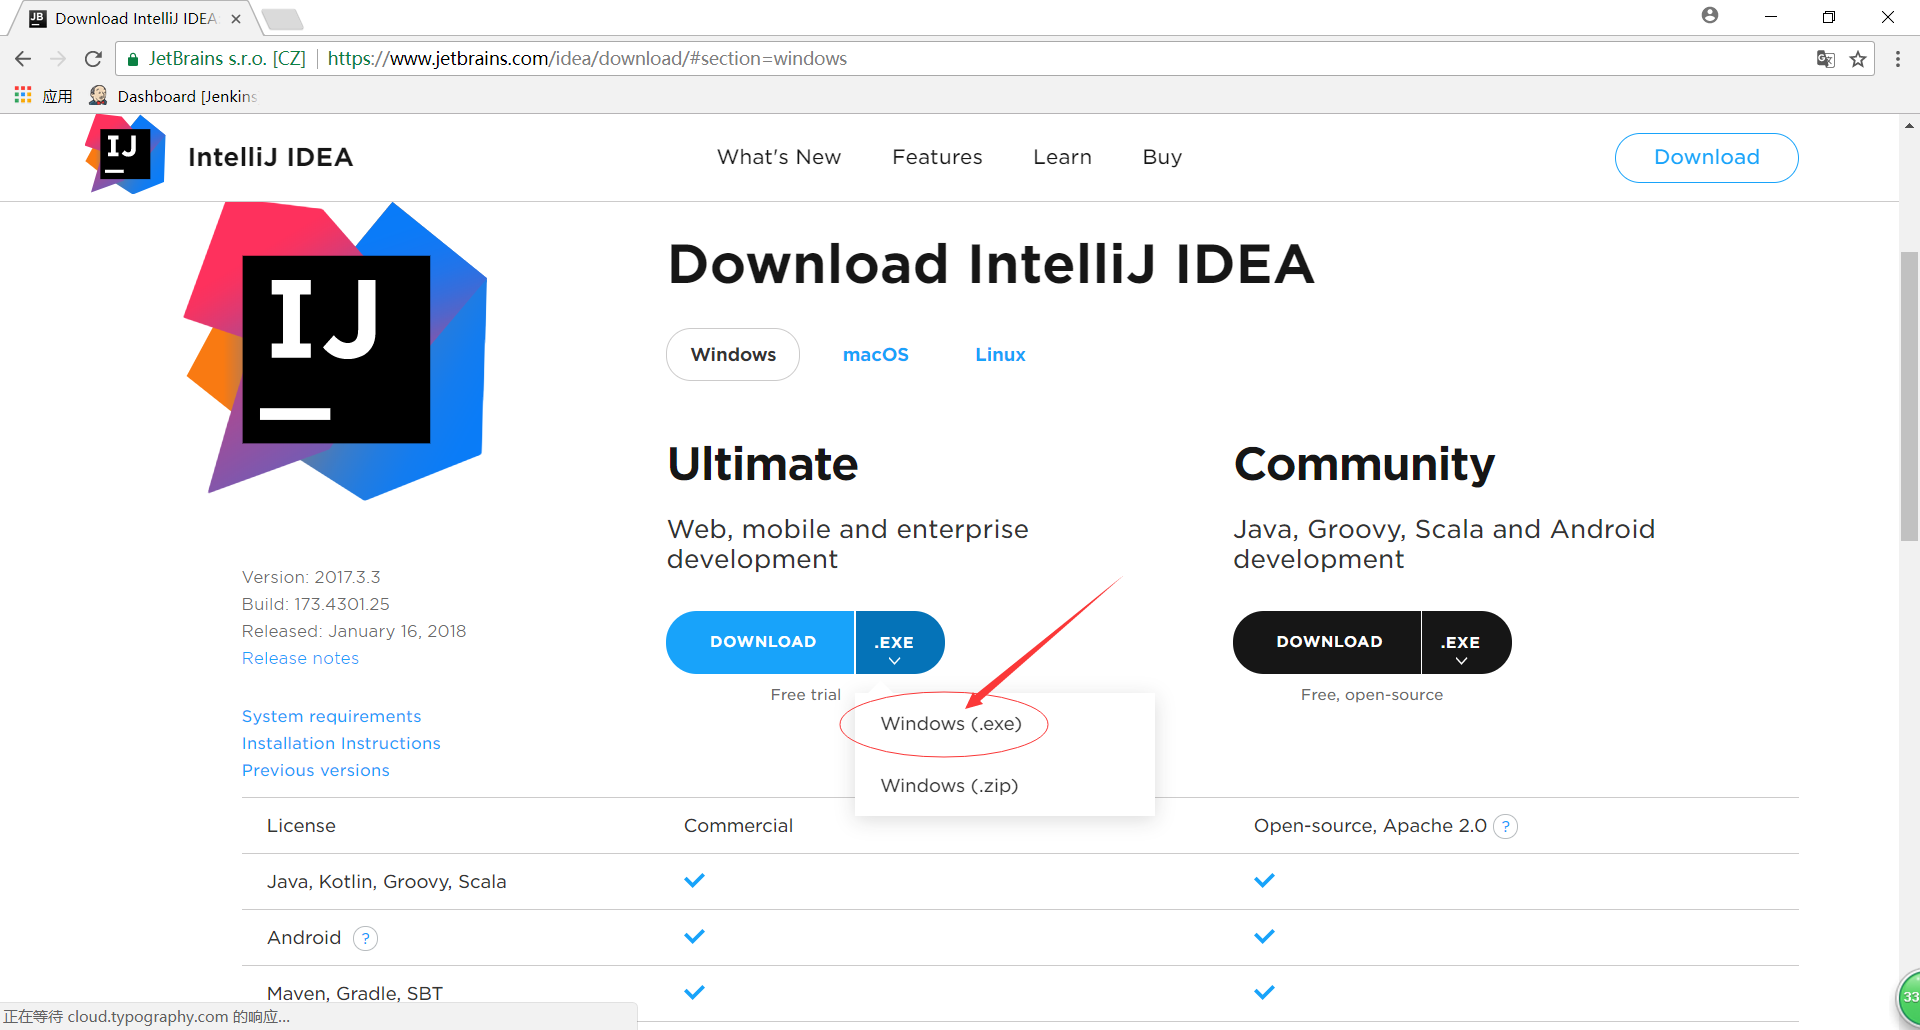Choose Windows (.exe) from dropdown
Screen dimensions: 1920x1030
coord(951,724)
